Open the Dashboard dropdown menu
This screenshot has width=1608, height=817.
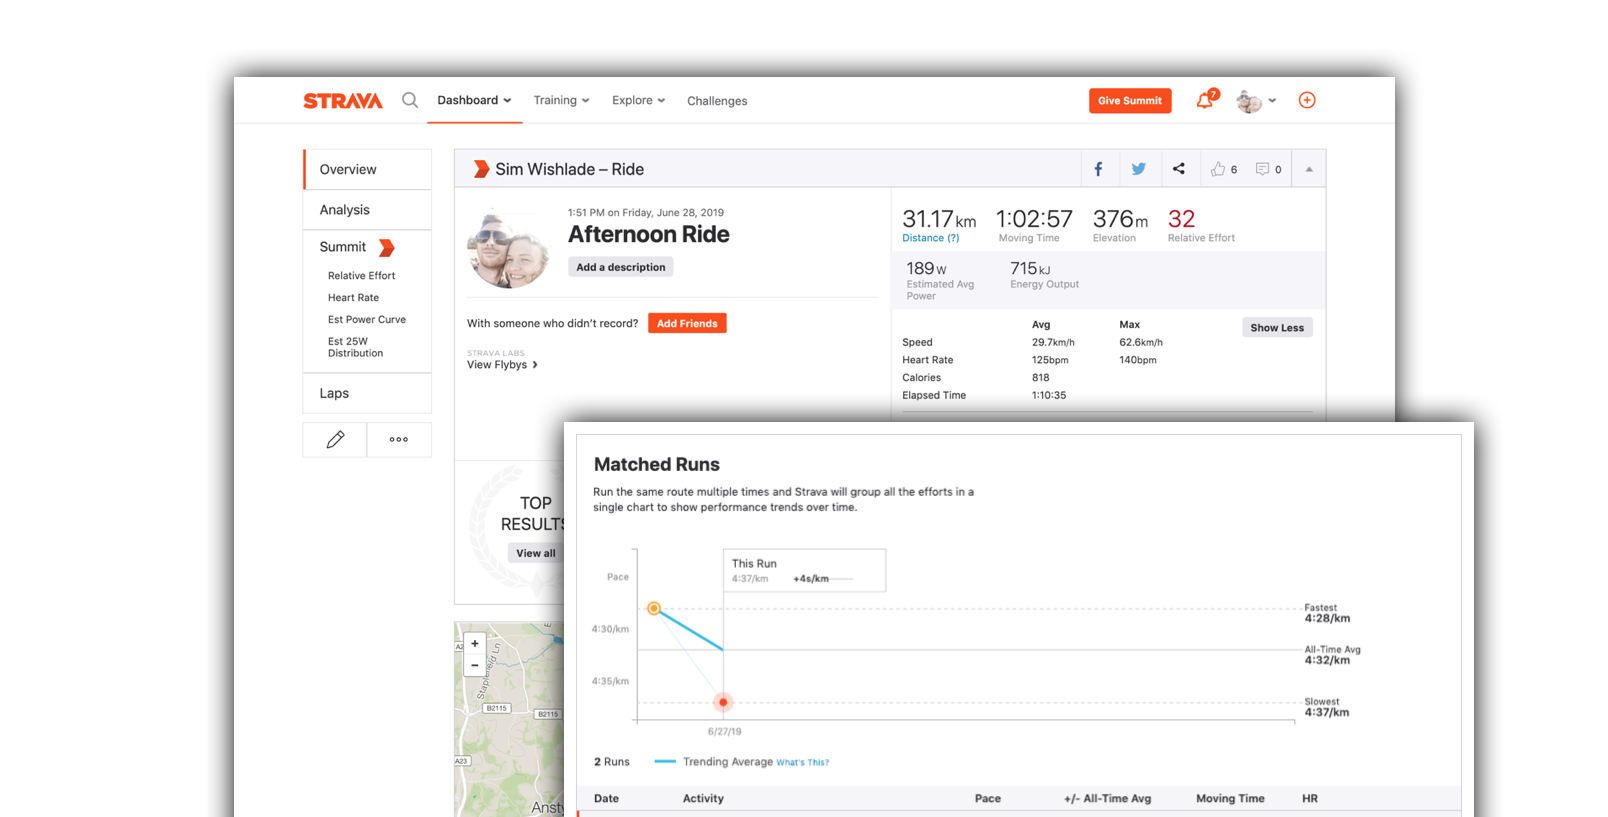(x=474, y=100)
